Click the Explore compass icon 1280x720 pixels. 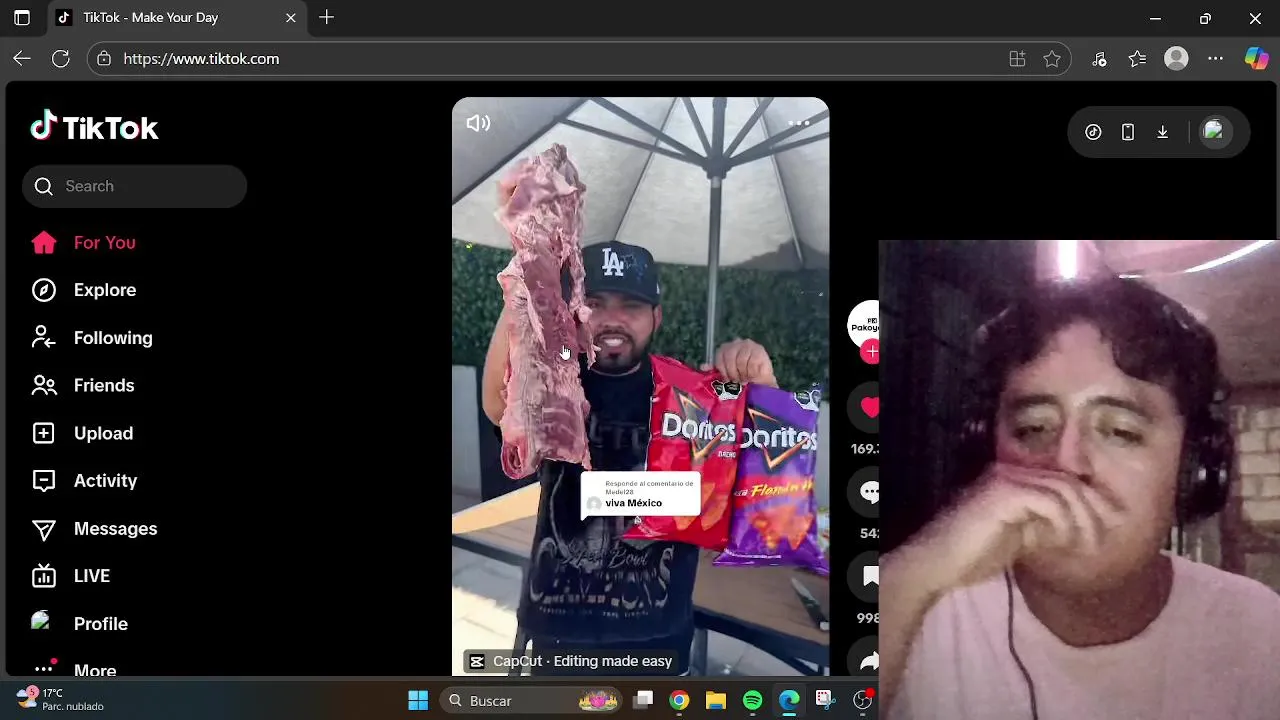coord(43,290)
